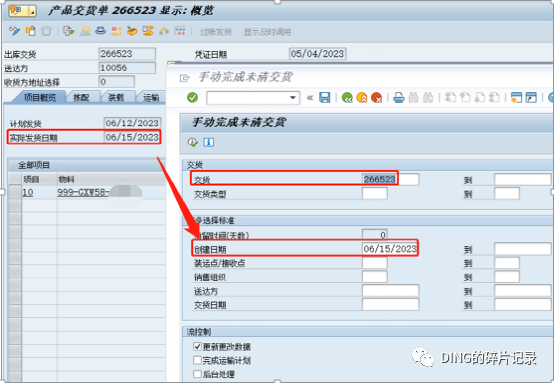Image resolution: width=554 pixels, height=383 pixels.
Task: Click item number 10 link
Action: 28,193
